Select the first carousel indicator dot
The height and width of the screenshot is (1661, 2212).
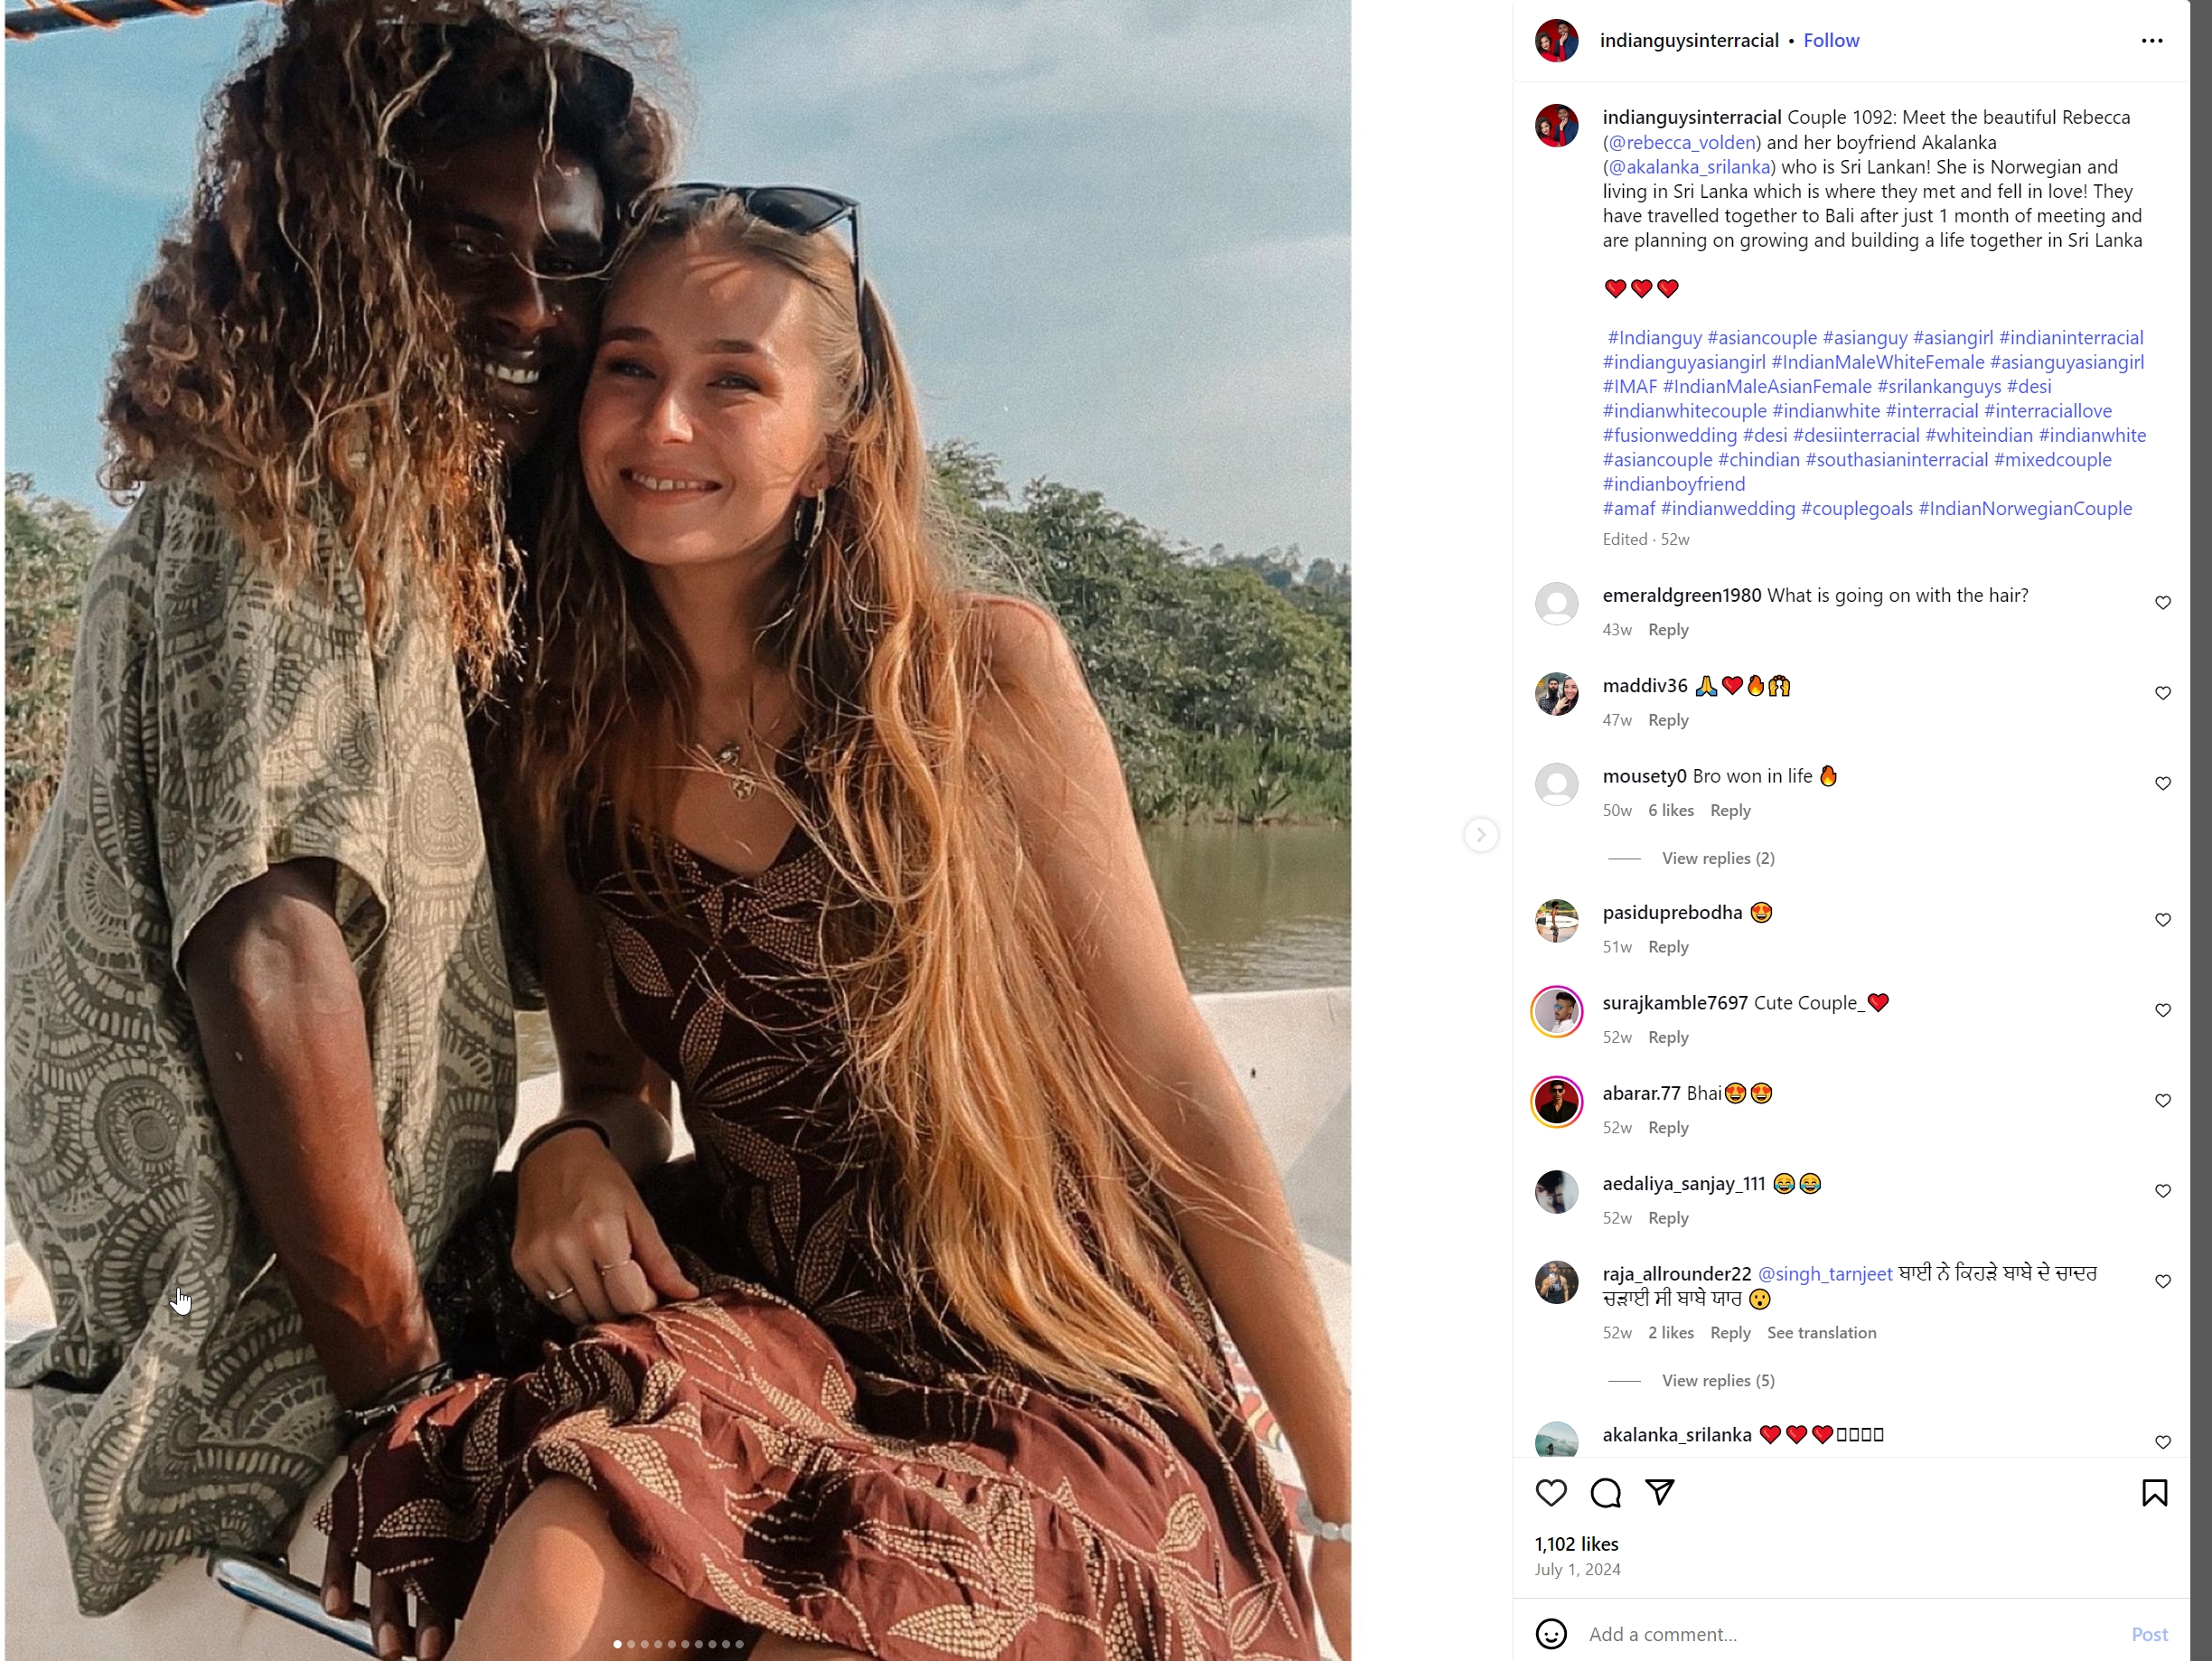point(617,1644)
